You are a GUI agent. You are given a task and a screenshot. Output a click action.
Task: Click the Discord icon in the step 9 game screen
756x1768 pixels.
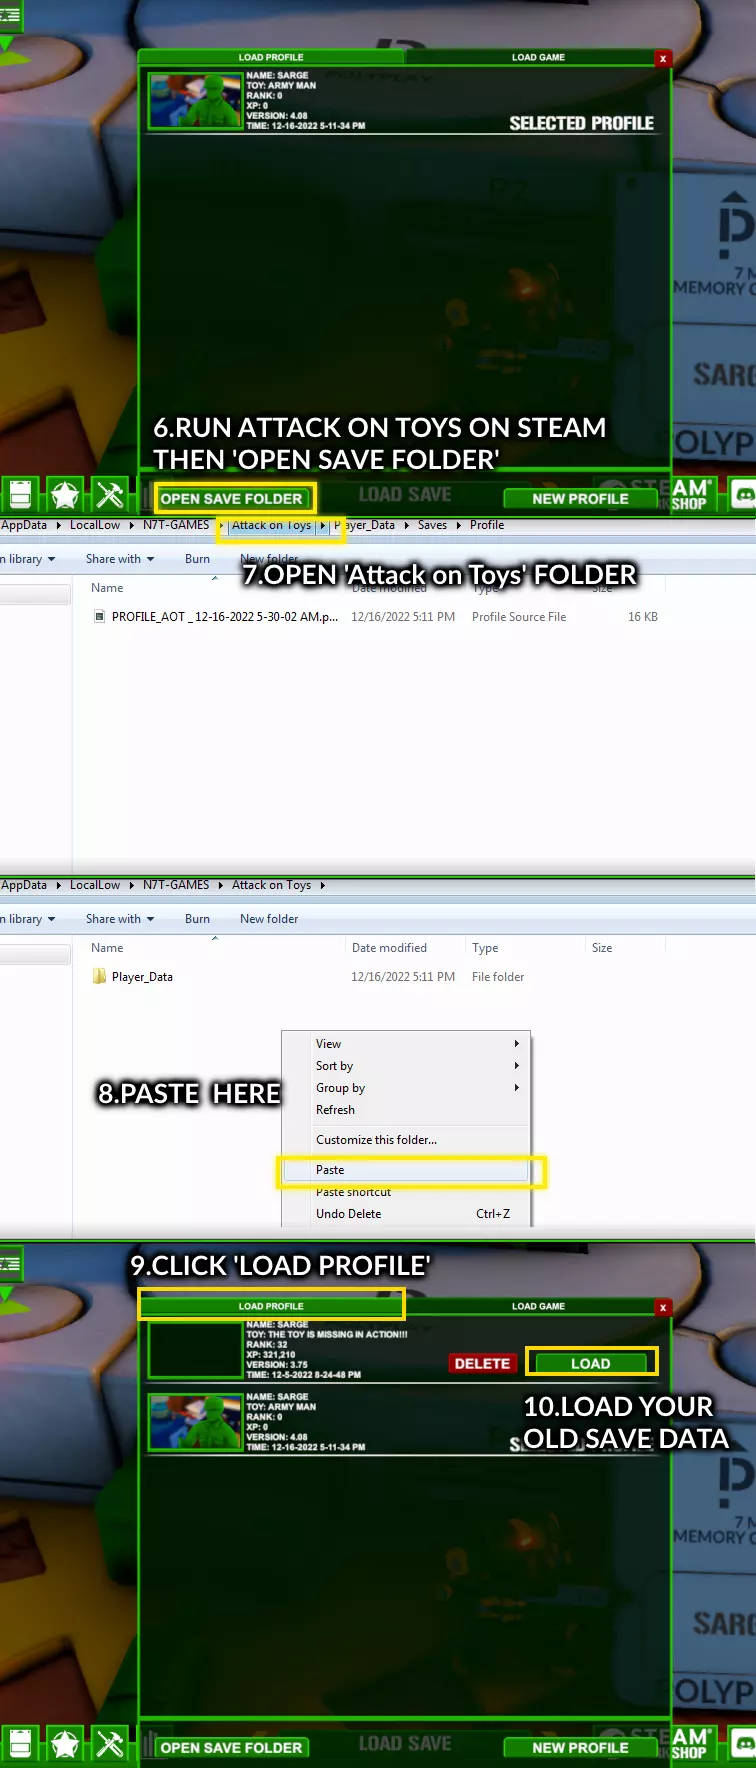[x=743, y=1743]
